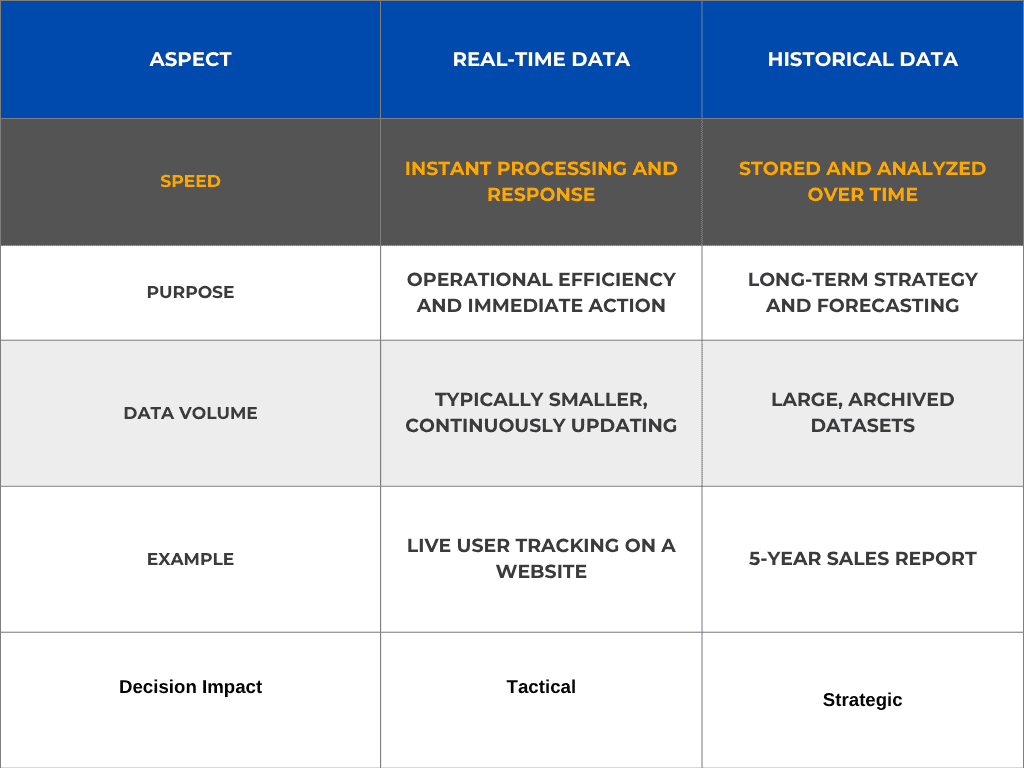Select the EXAMPLE row label
Screen dimensions: 1024x768
[190, 559]
